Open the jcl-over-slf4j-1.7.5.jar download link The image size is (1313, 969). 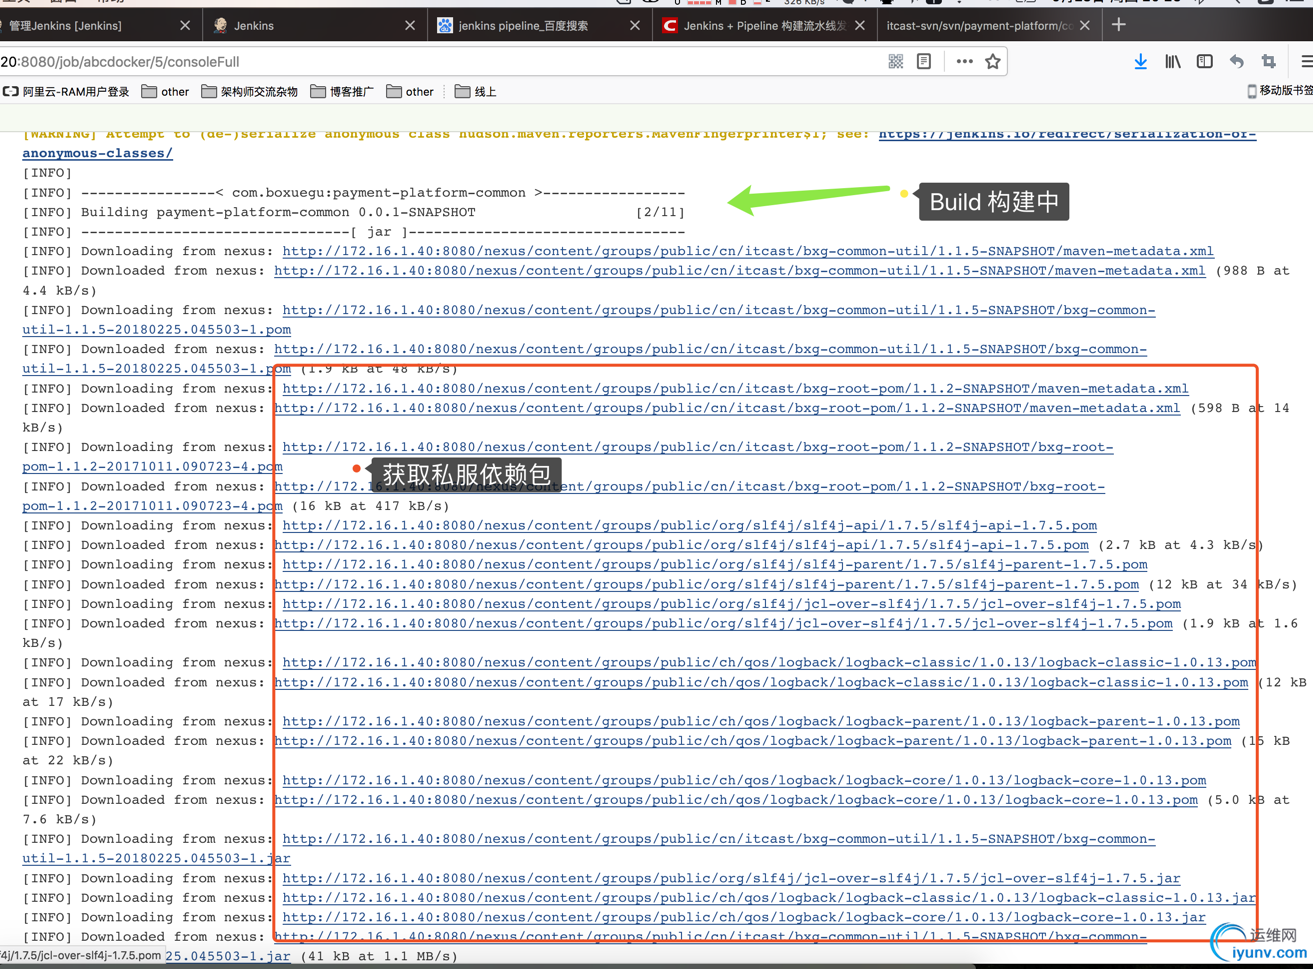tap(731, 878)
